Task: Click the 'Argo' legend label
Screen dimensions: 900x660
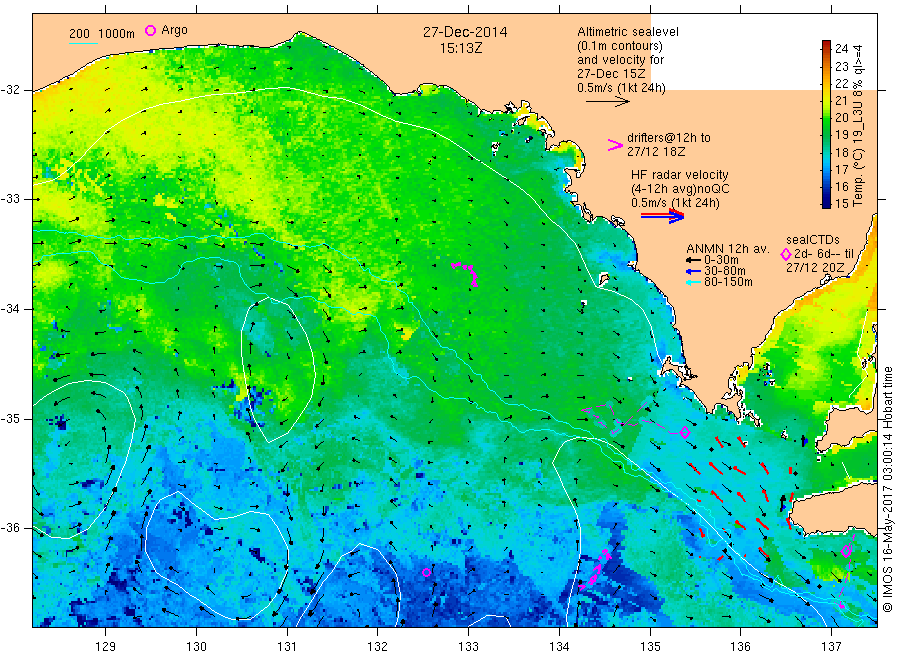Action: [x=174, y=30]
